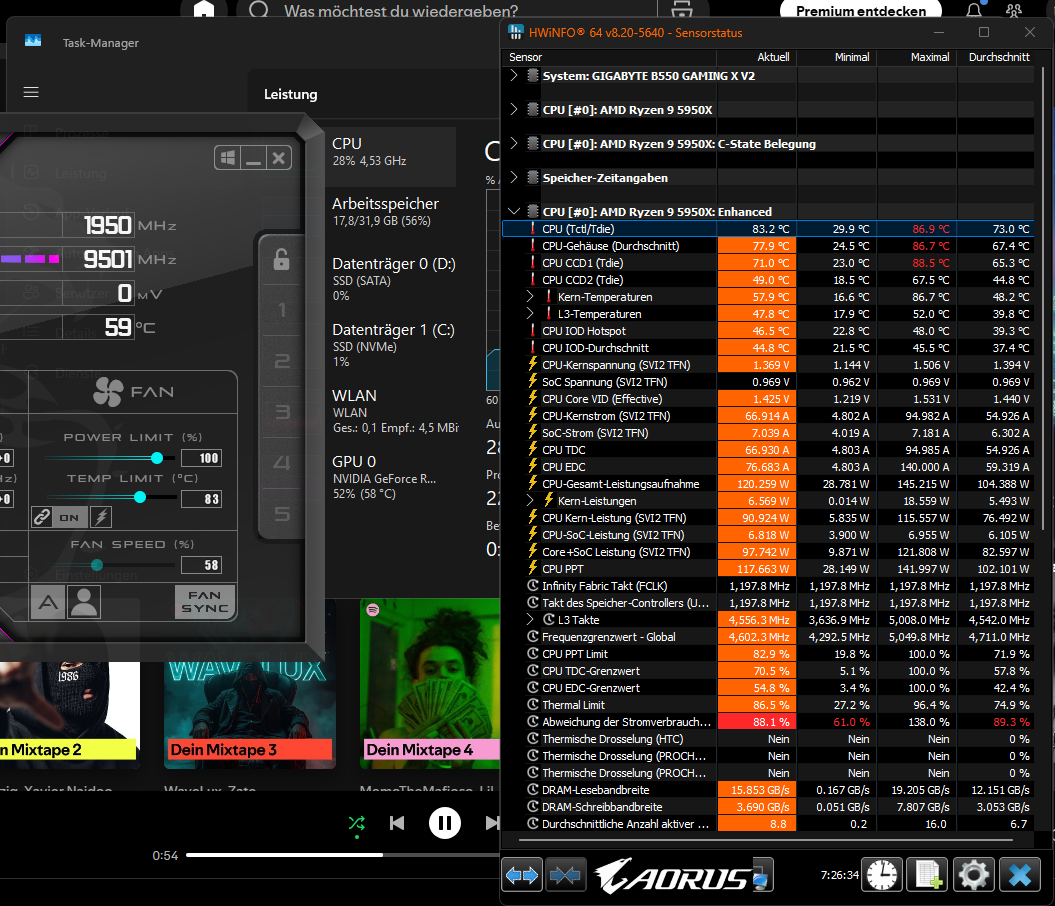Click the Power Limit slider handle

point(157,458)
